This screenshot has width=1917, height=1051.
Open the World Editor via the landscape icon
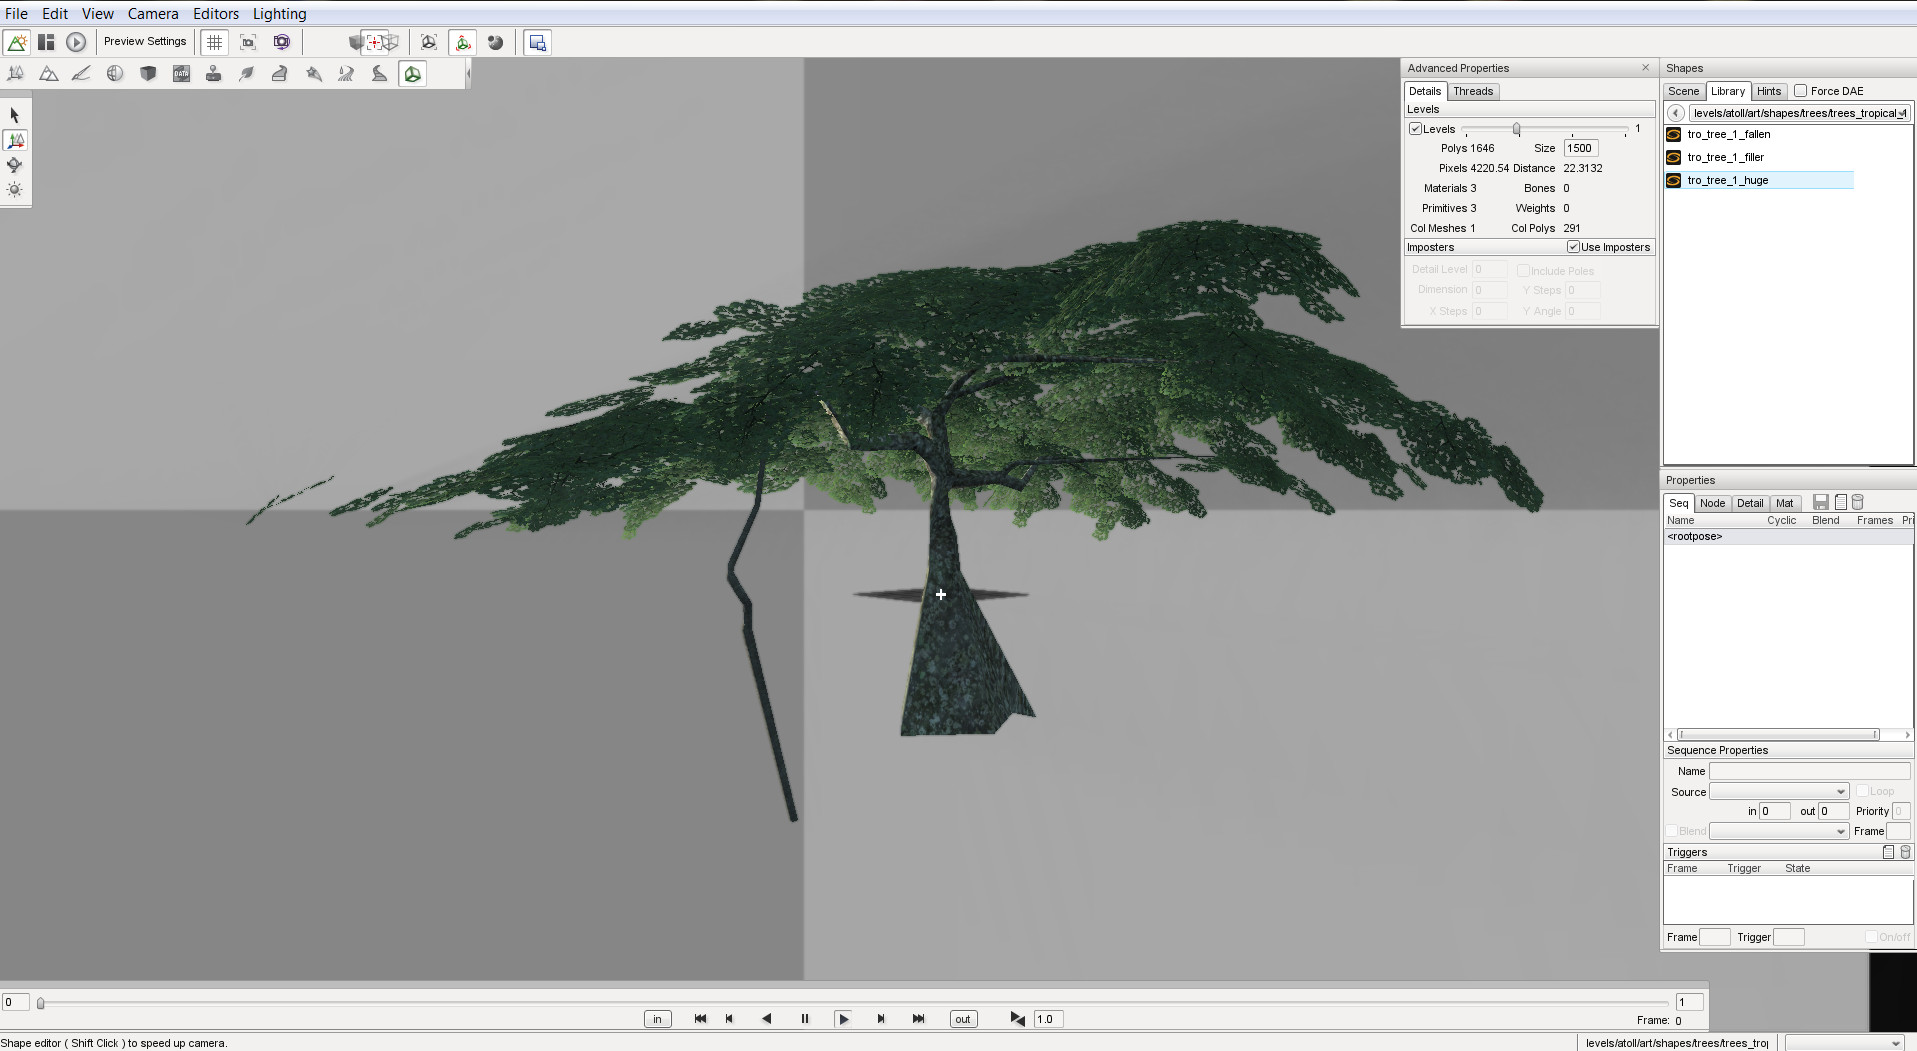[x=17, y=42]
